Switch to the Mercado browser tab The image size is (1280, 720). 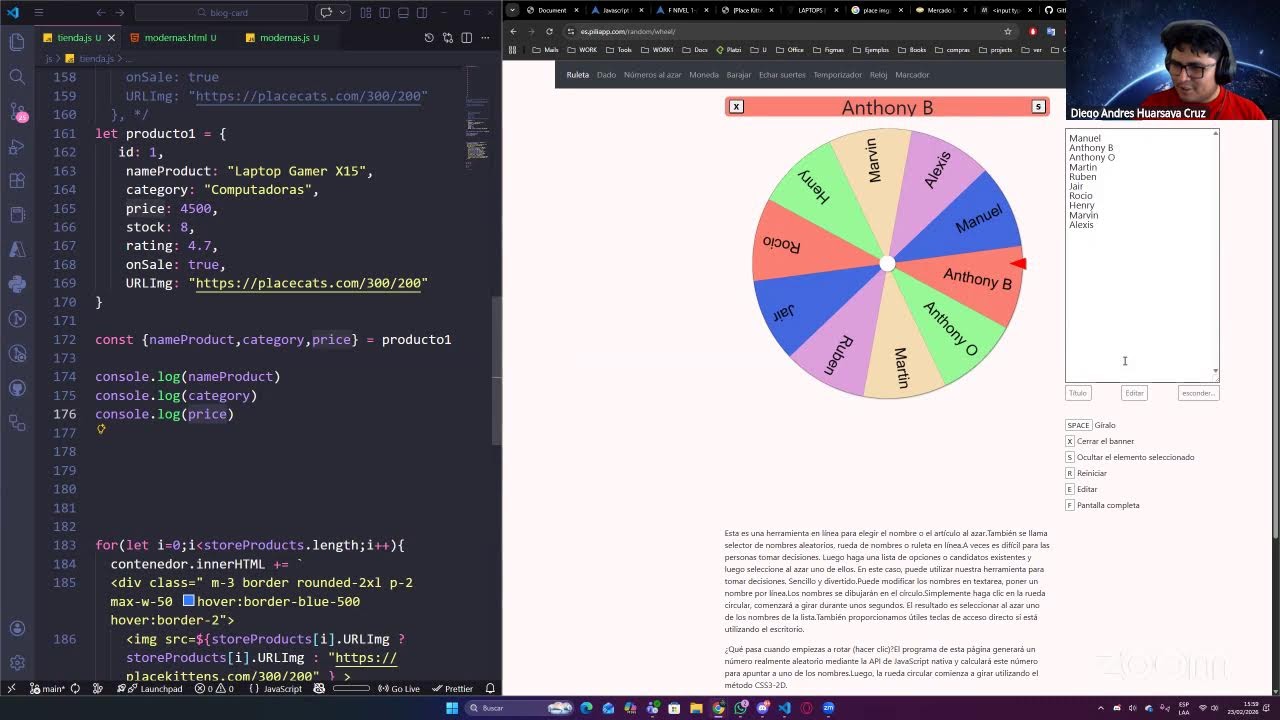[x=944, y=10]
